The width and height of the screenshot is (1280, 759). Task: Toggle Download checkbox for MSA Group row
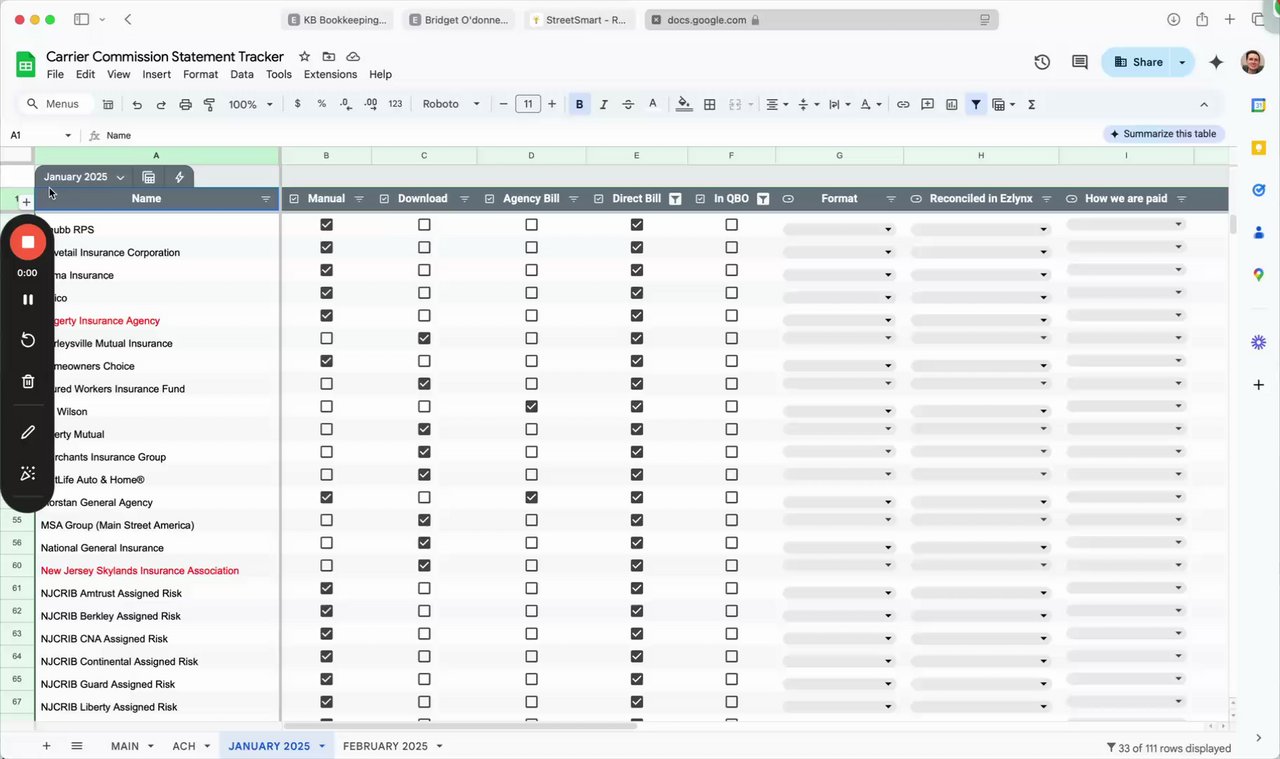tap(424, 520)
